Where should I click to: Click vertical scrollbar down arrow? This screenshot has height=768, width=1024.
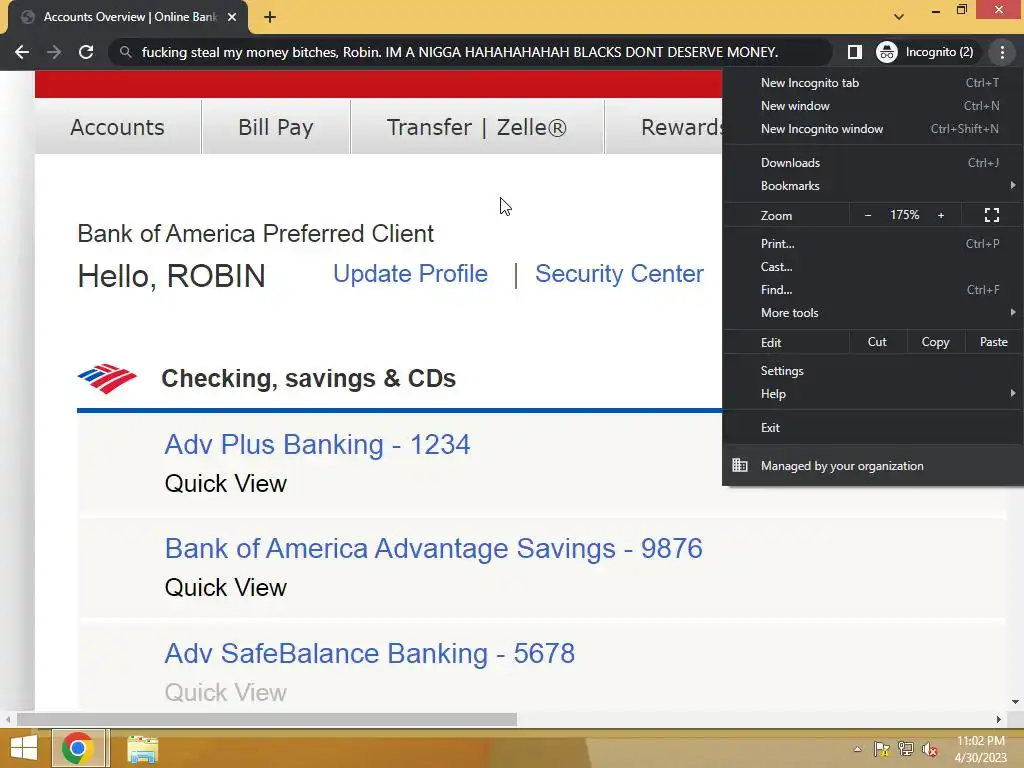click(1015, 702)
